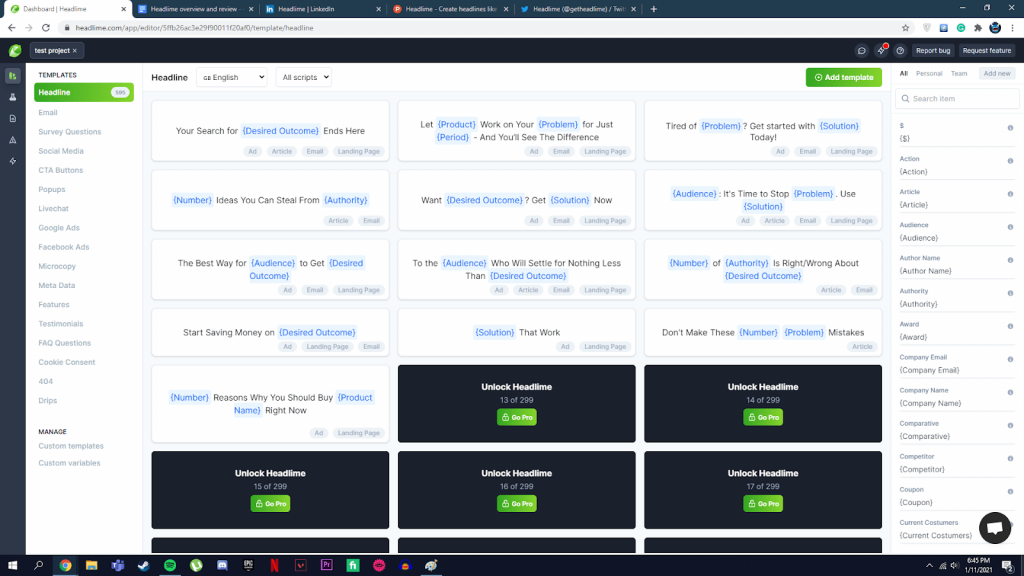Select the Headline templates category
1024x576 pixels.
tap(84, 93)
